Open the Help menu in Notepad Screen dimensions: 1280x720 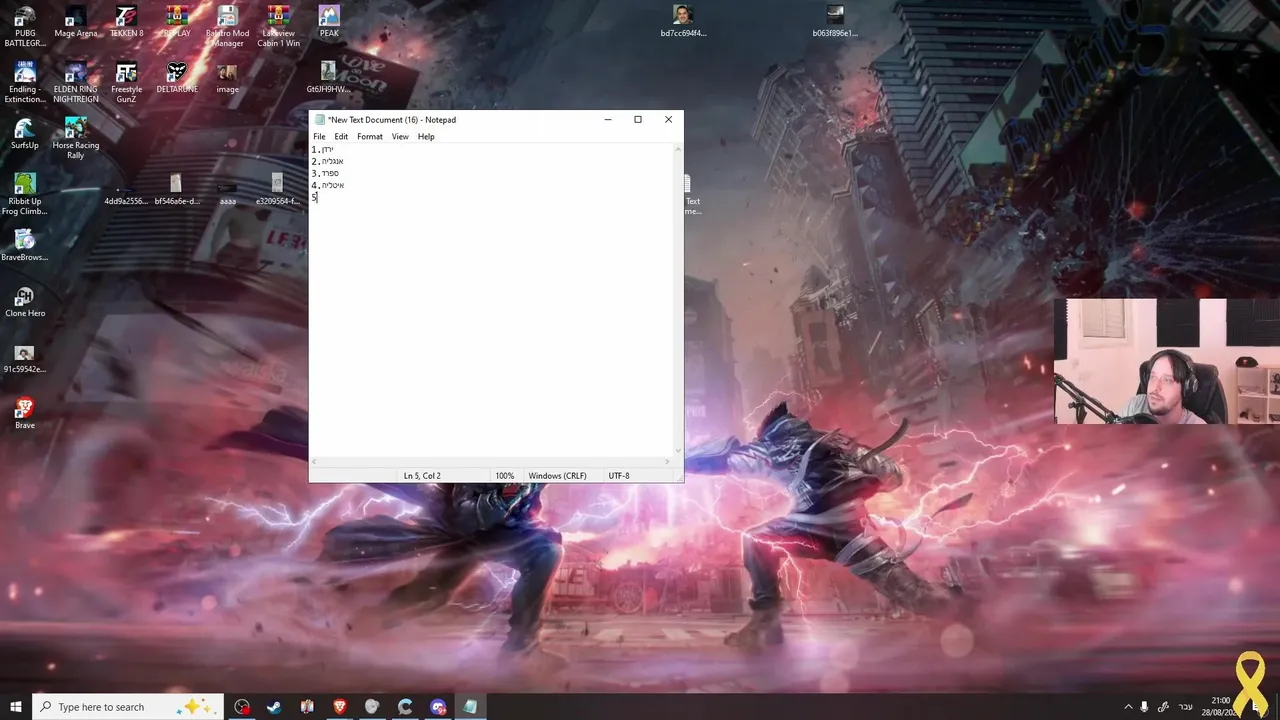coord(426,136)
